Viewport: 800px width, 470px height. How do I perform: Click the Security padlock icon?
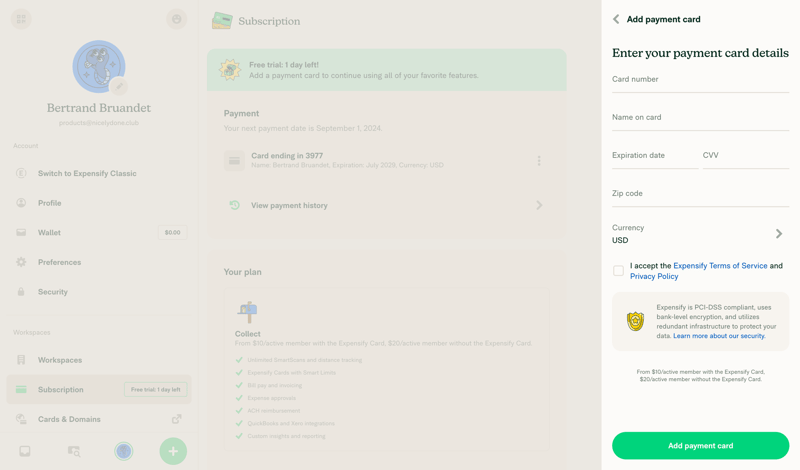tap(21, 291)
